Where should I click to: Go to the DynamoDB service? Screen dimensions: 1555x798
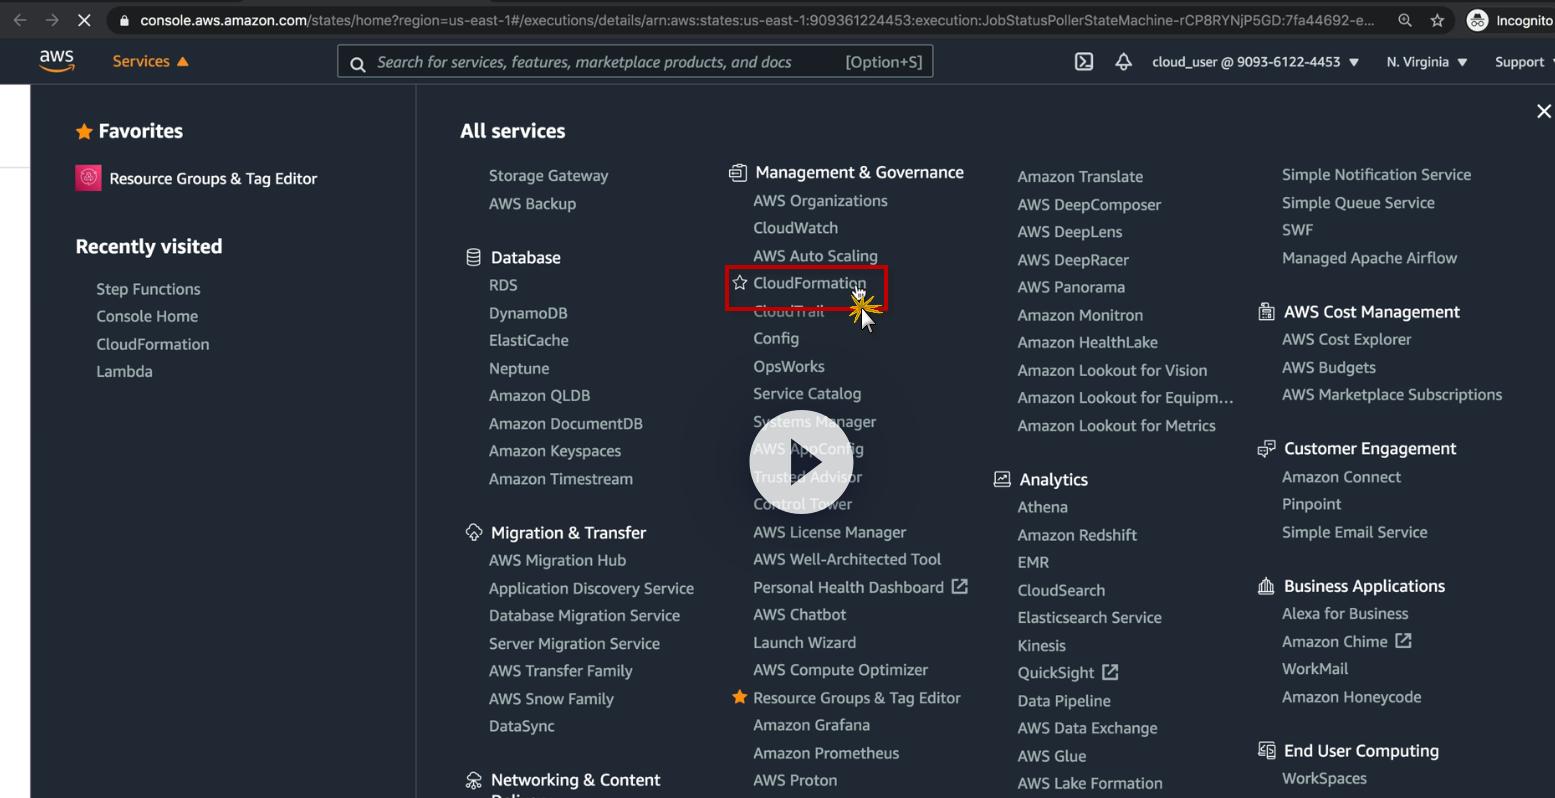[x=528, y=313]
